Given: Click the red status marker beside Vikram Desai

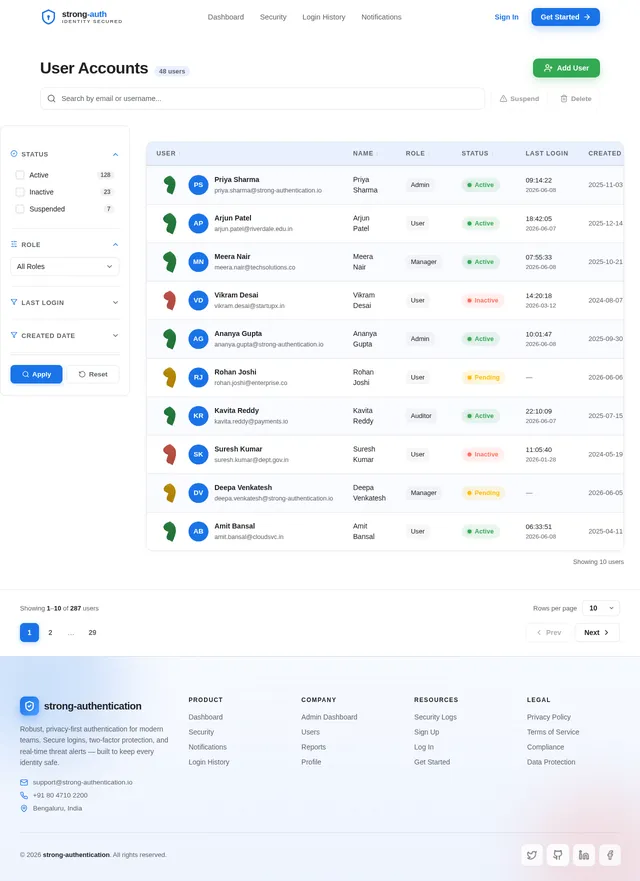Looking at the screenshot, I should (x=170, y=301).
